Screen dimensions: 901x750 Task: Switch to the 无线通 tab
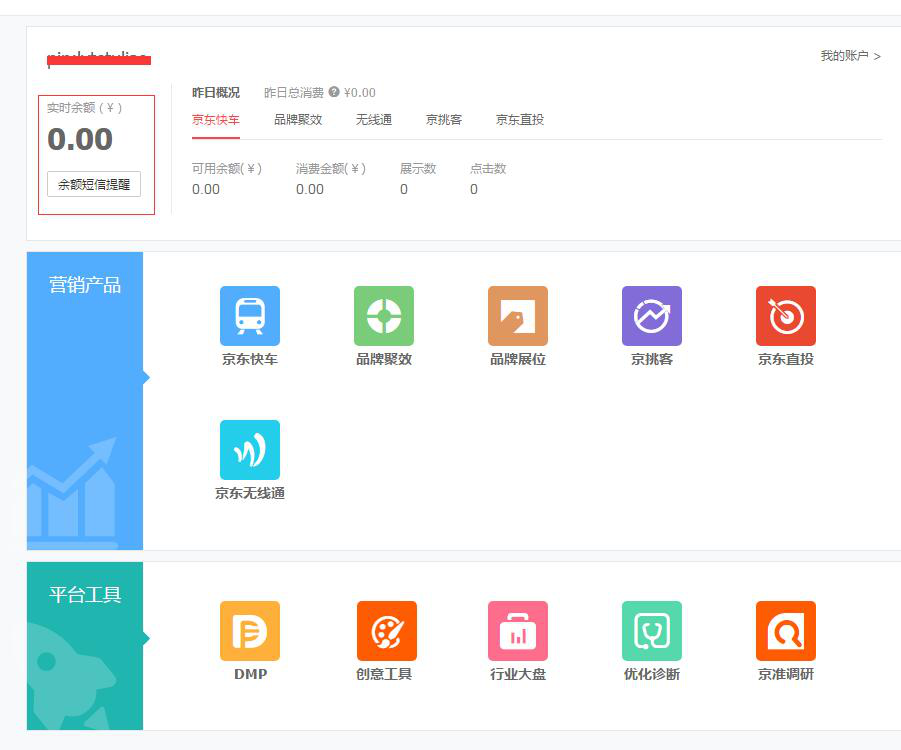373,120
